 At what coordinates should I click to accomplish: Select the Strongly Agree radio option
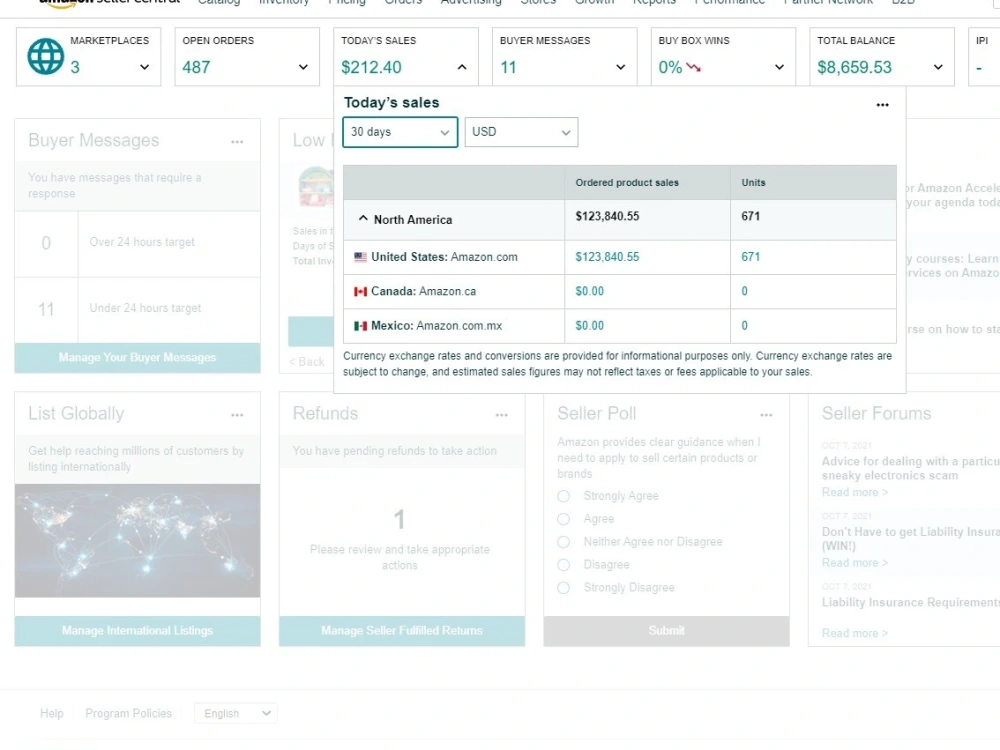point(563,496)
